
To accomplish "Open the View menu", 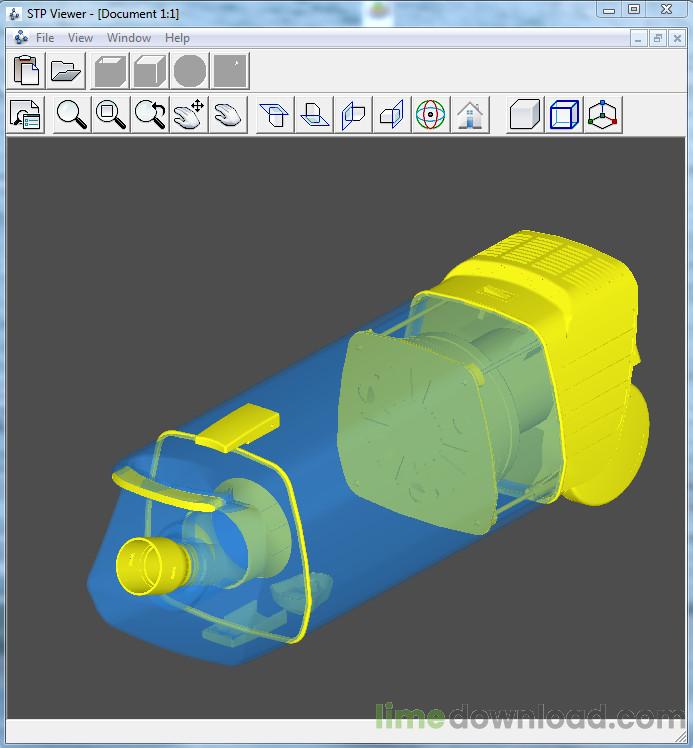I will (x=80, y=38).
